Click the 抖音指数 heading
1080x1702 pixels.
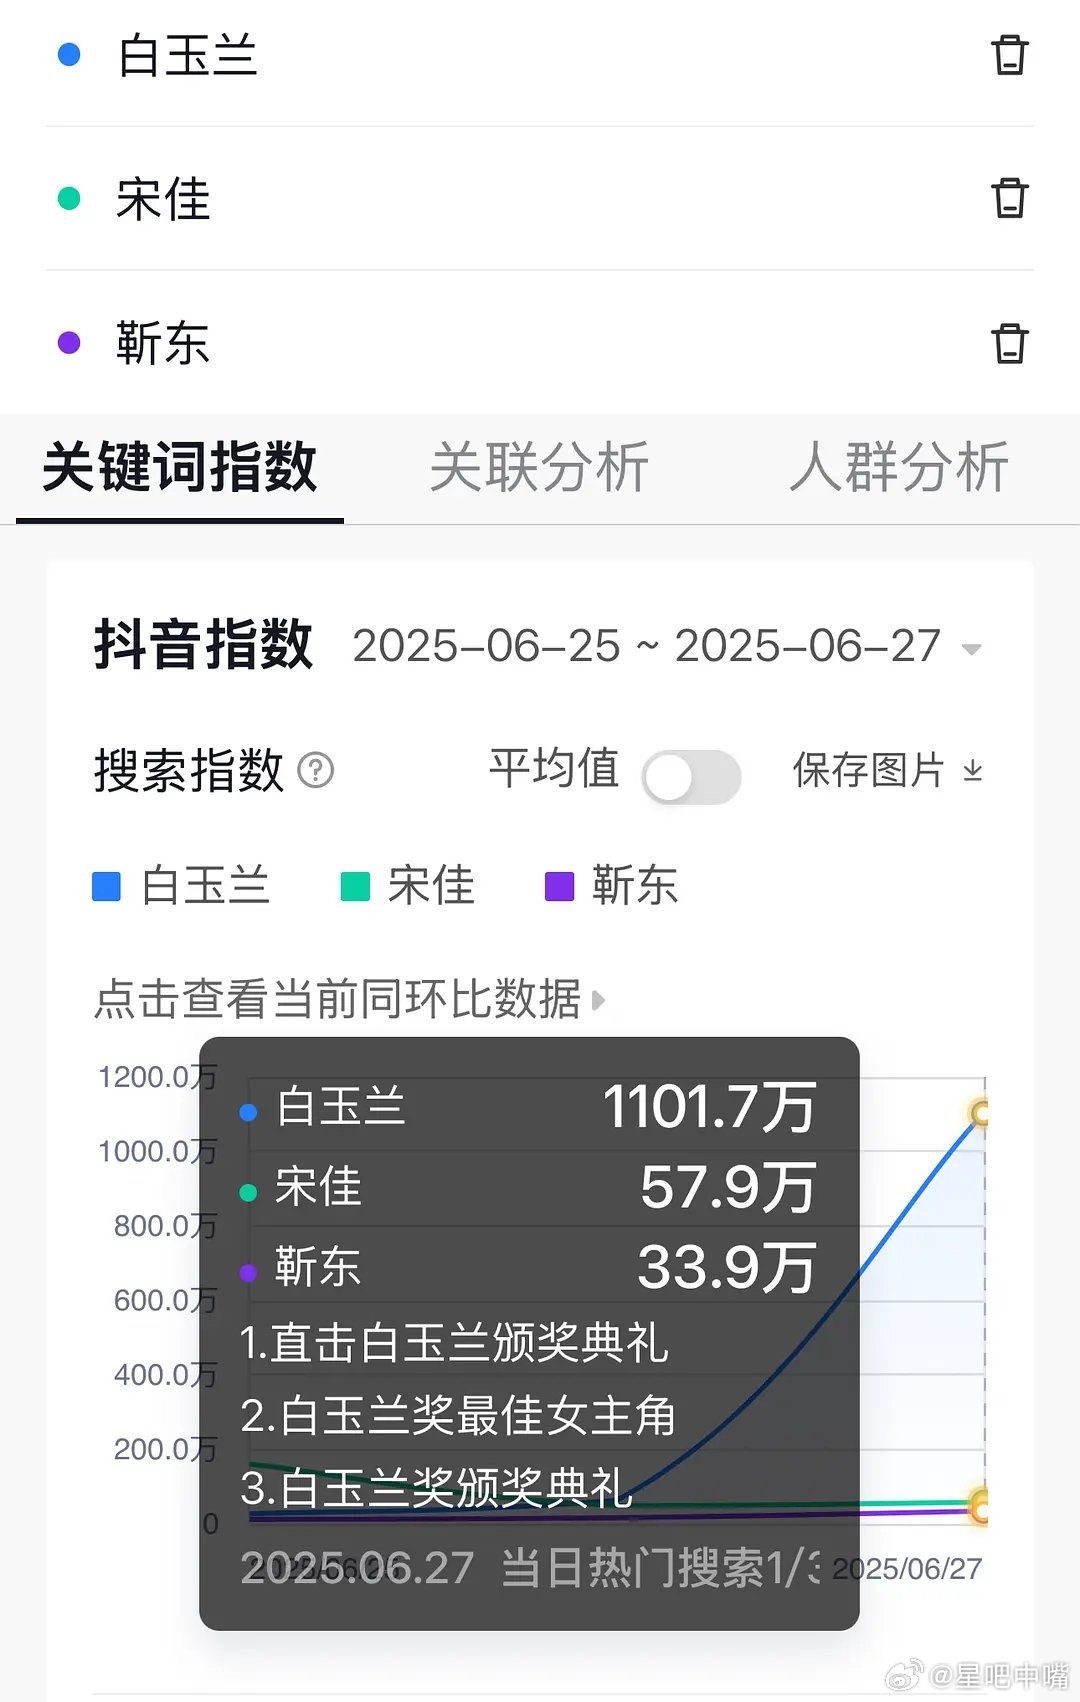pos(203,644)
